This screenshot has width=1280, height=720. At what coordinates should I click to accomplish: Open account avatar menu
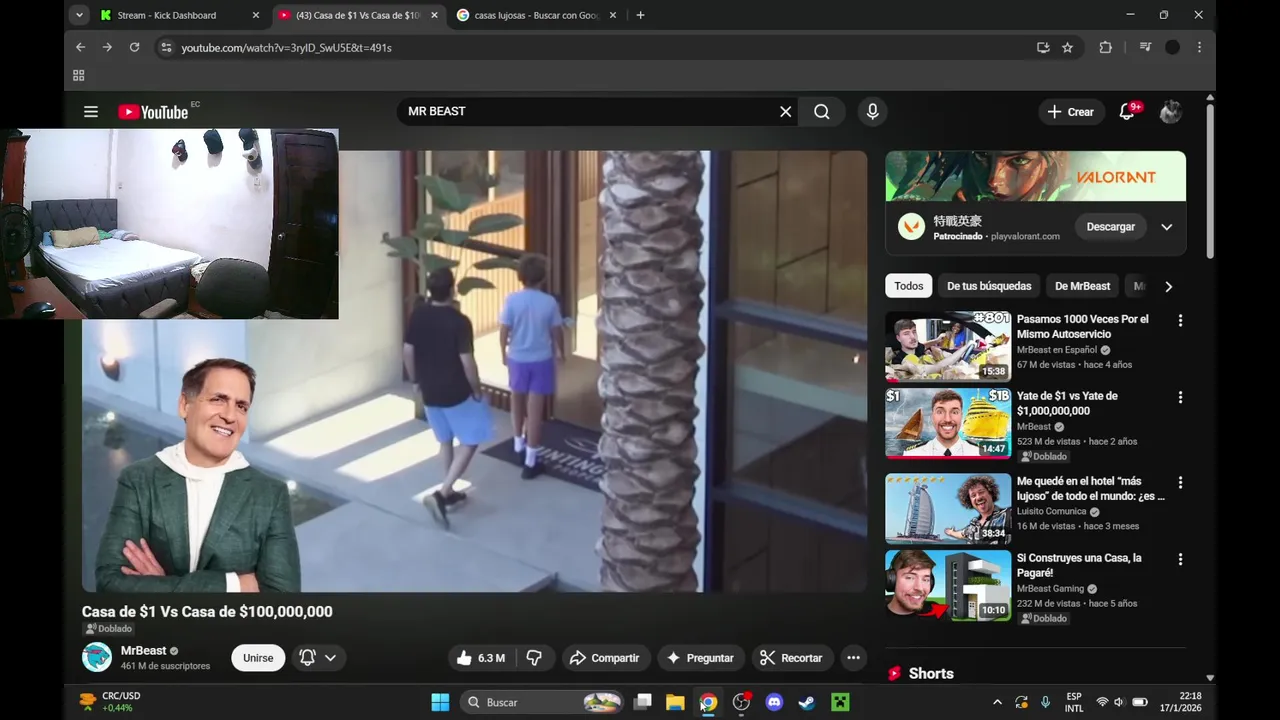pyautogui.click(x=1170, y=112)
